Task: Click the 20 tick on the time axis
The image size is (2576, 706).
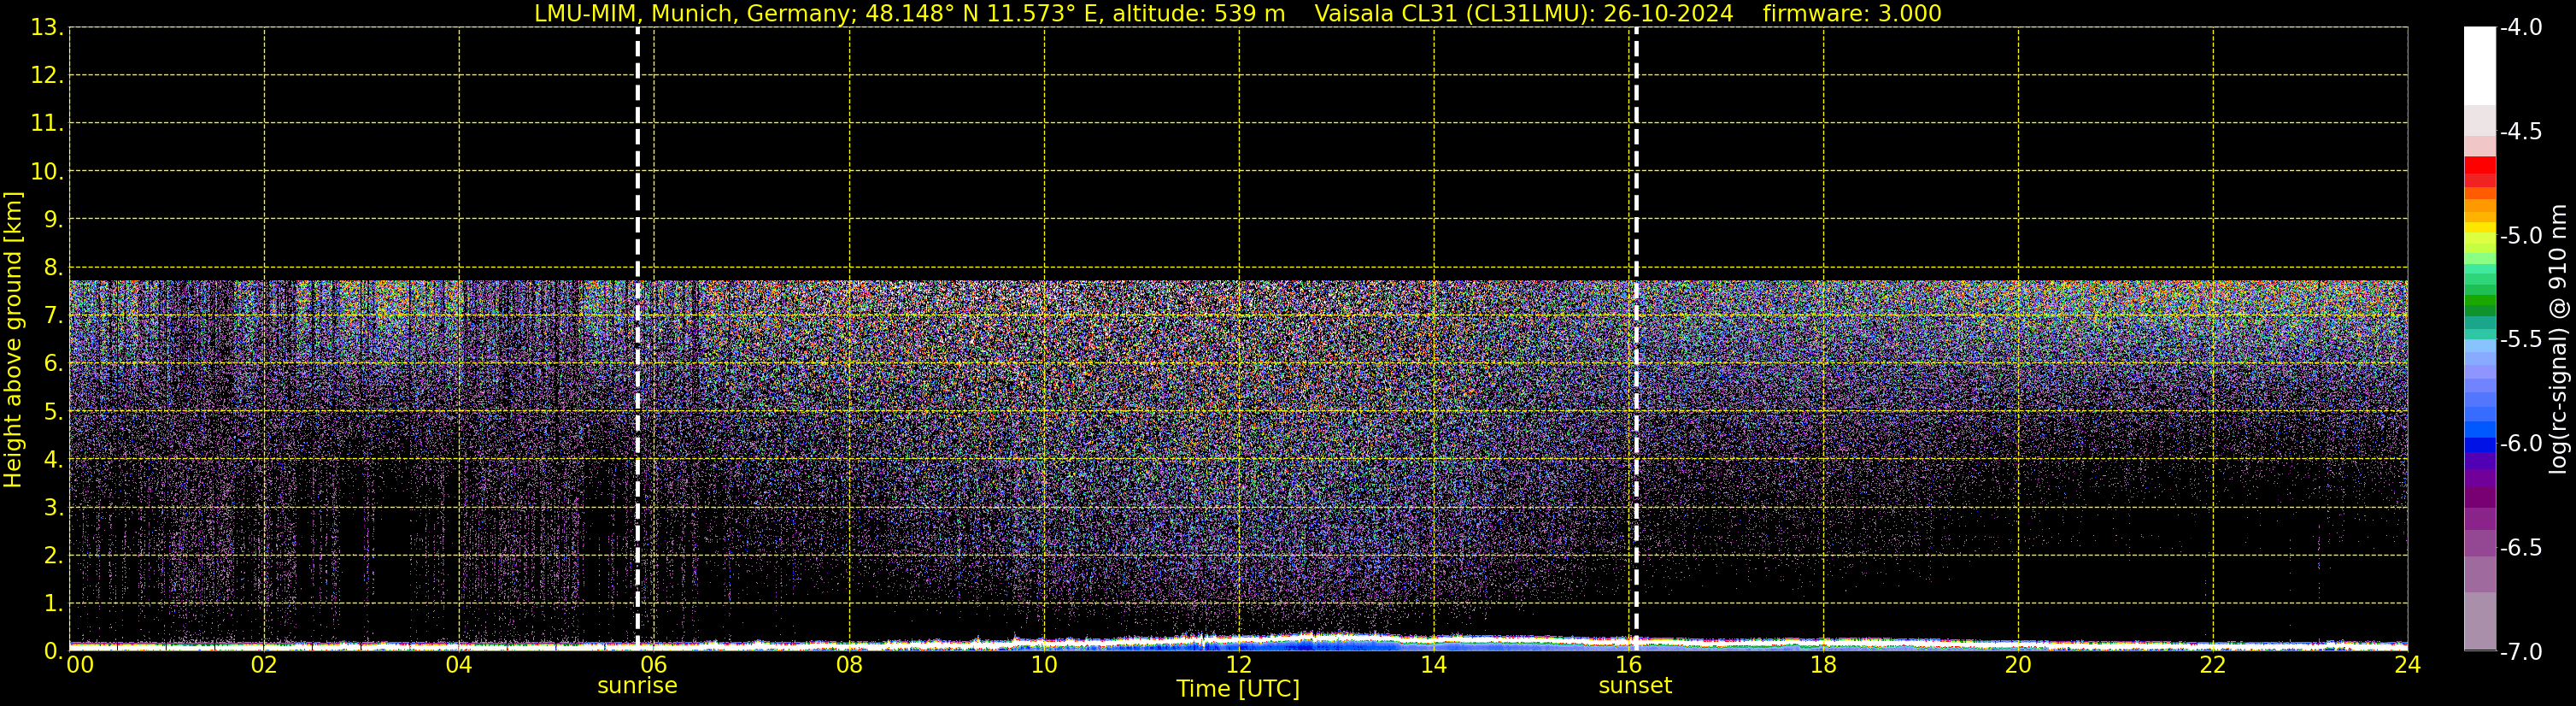Action: click(x=2018, y=665)
